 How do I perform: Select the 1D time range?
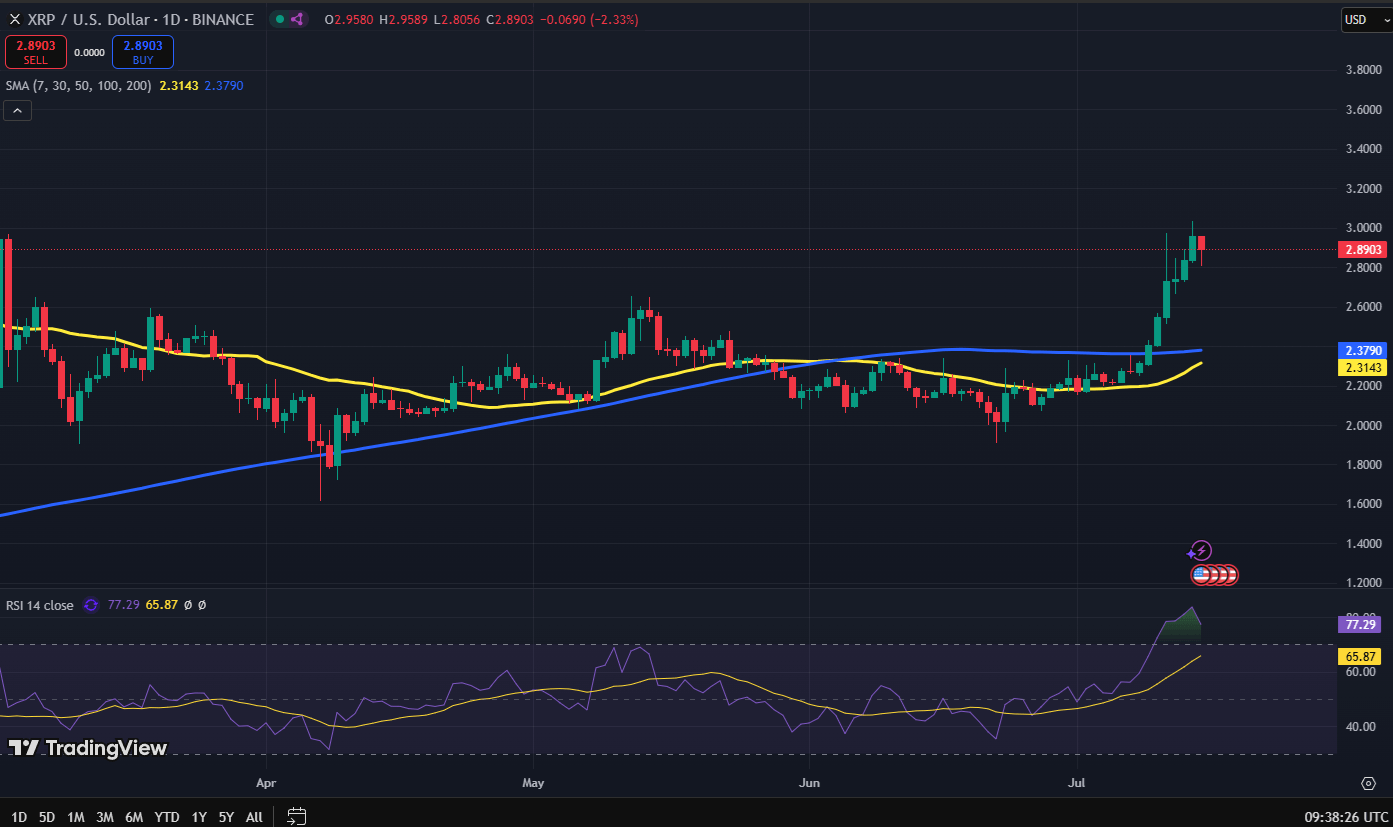pyautogui.click(x=19, y=817)
